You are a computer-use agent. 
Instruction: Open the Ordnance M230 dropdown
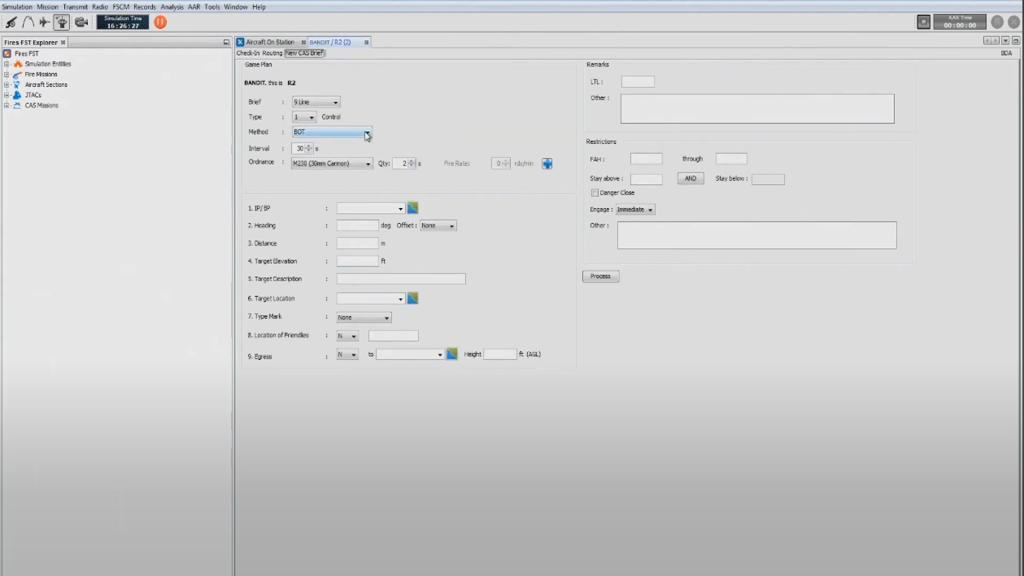tap(368, 163)
